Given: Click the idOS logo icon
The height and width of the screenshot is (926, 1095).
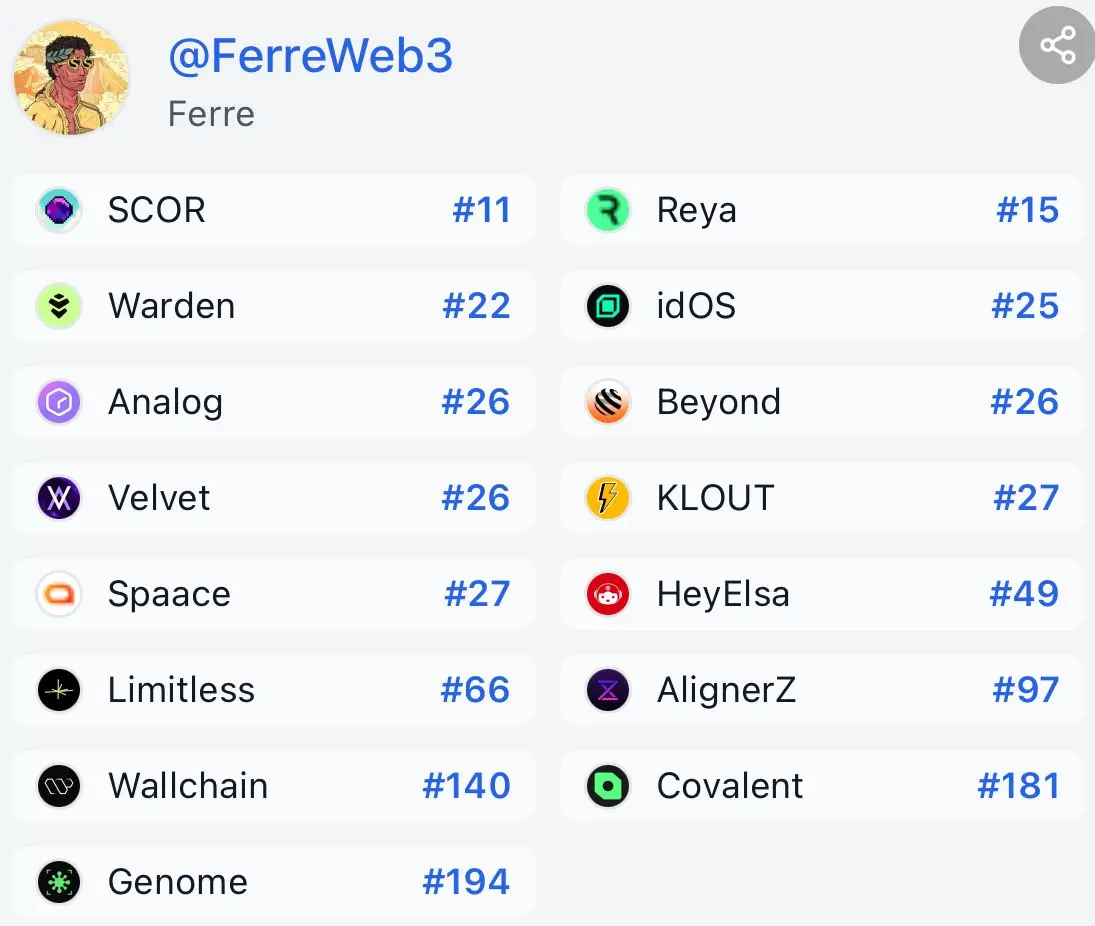Looking at the screenshot, I should pos(608,307).
